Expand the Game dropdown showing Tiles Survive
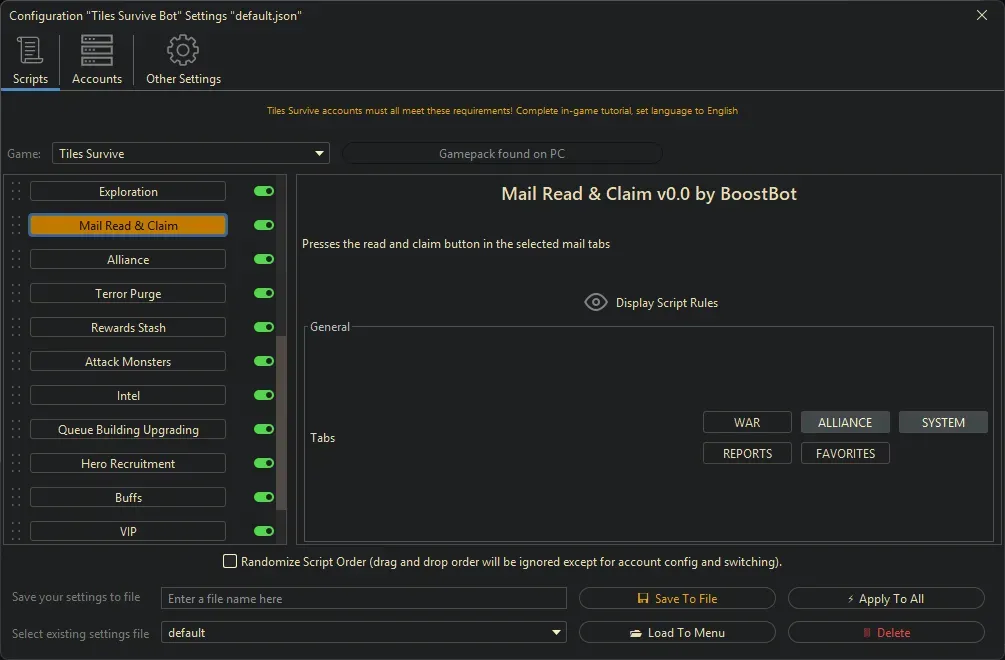 (x=190, y=154)
